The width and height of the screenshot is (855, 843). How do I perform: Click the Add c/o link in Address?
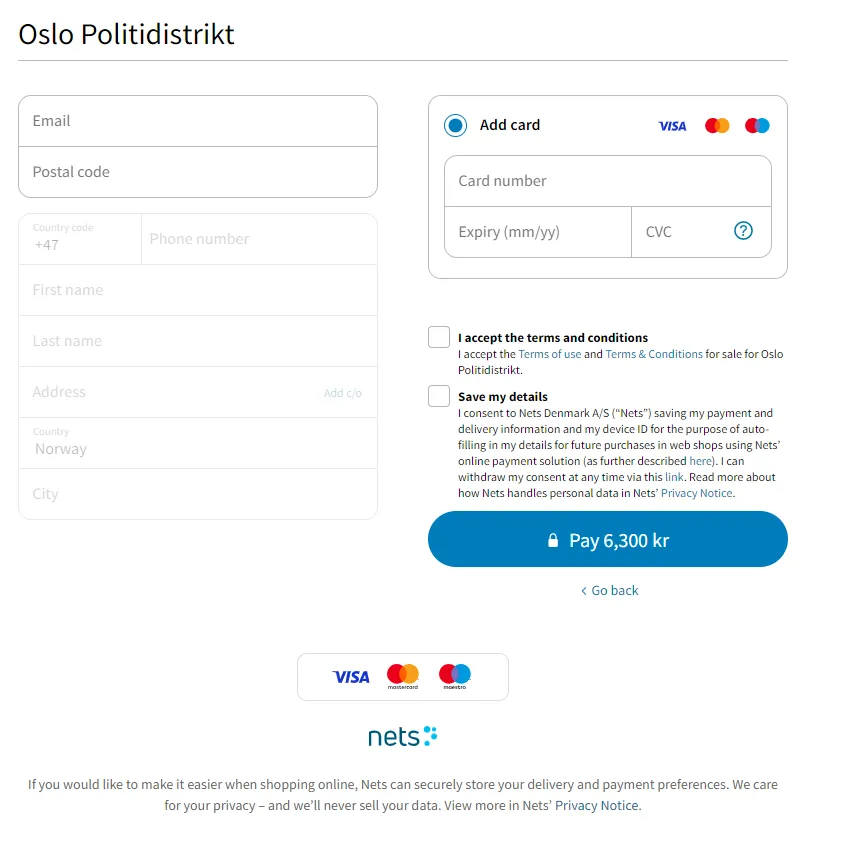(x=342, y=393)
